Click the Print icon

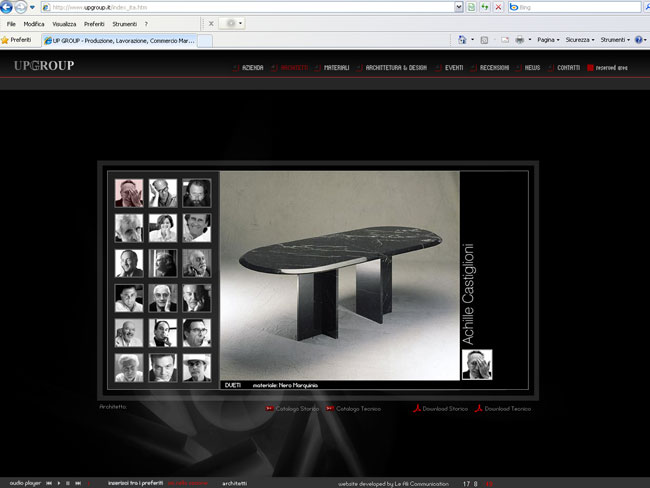click(519, 40)
